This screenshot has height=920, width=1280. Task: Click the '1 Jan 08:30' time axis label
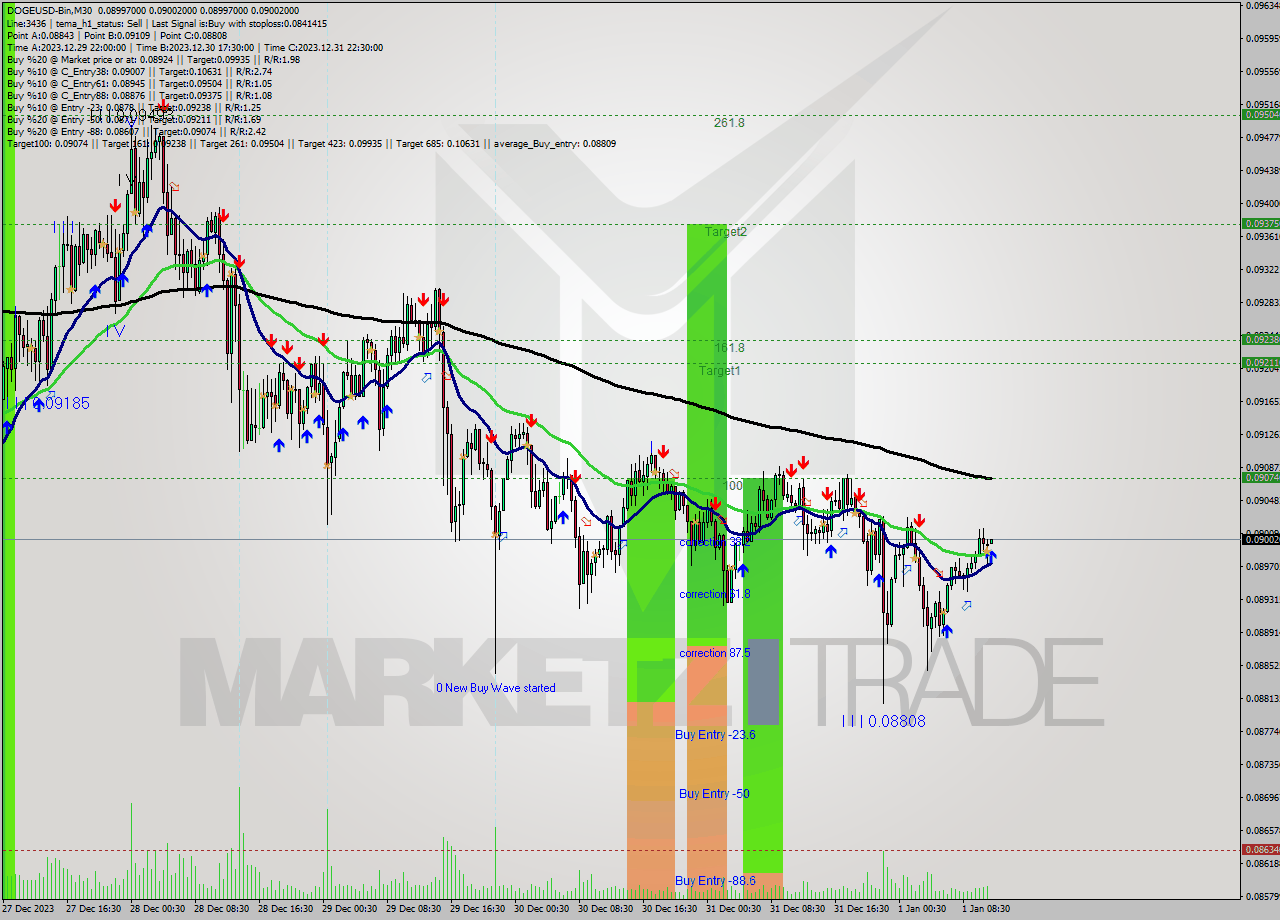point(985,909)
